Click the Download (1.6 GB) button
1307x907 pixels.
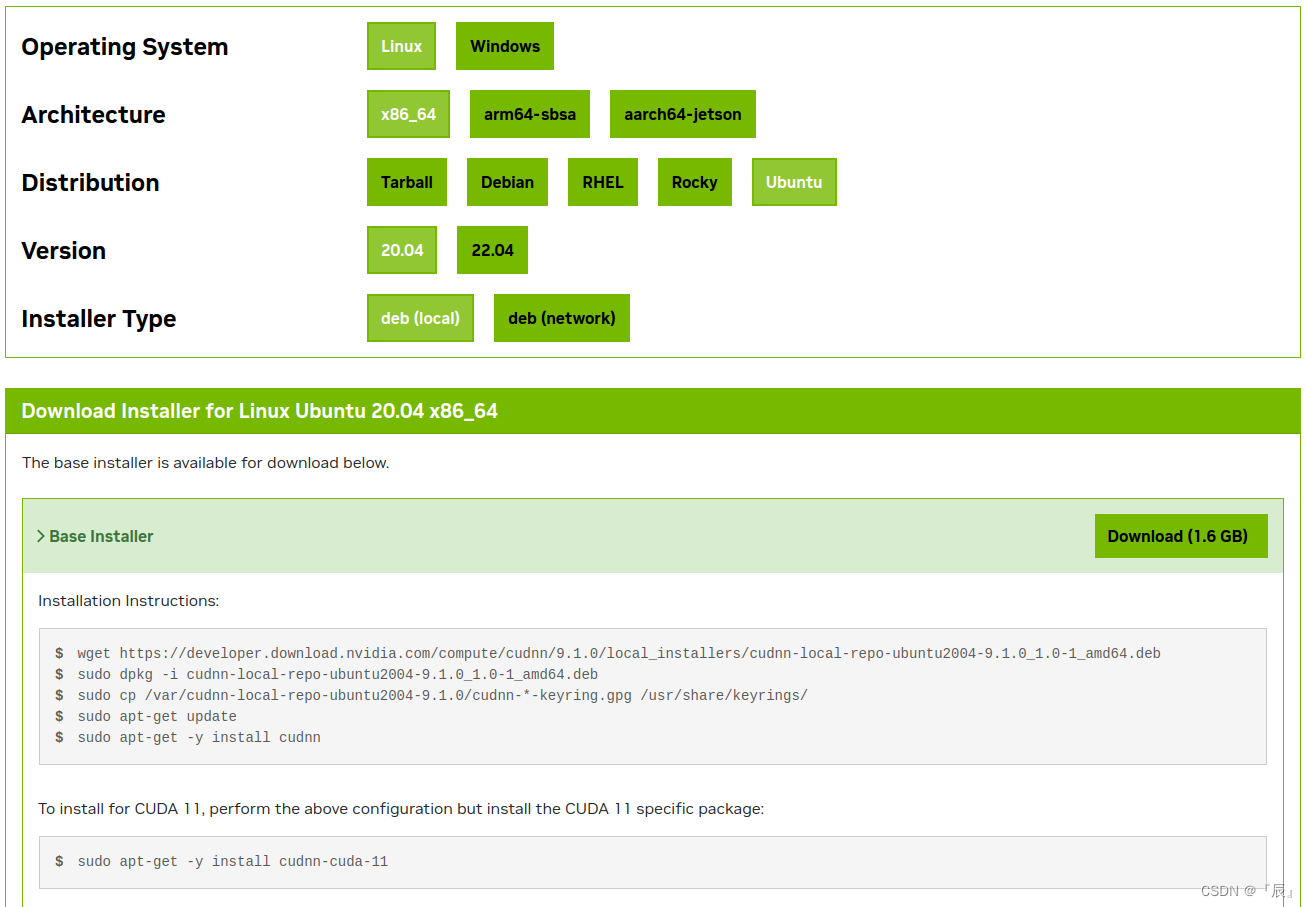[x=1180, y=536]
